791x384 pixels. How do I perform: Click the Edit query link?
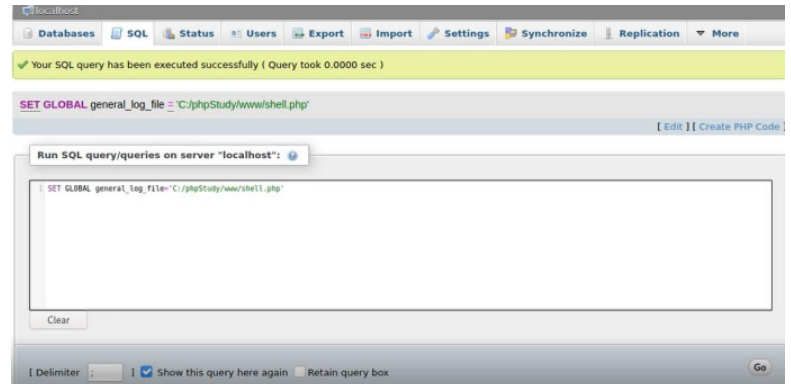point(673,127)
